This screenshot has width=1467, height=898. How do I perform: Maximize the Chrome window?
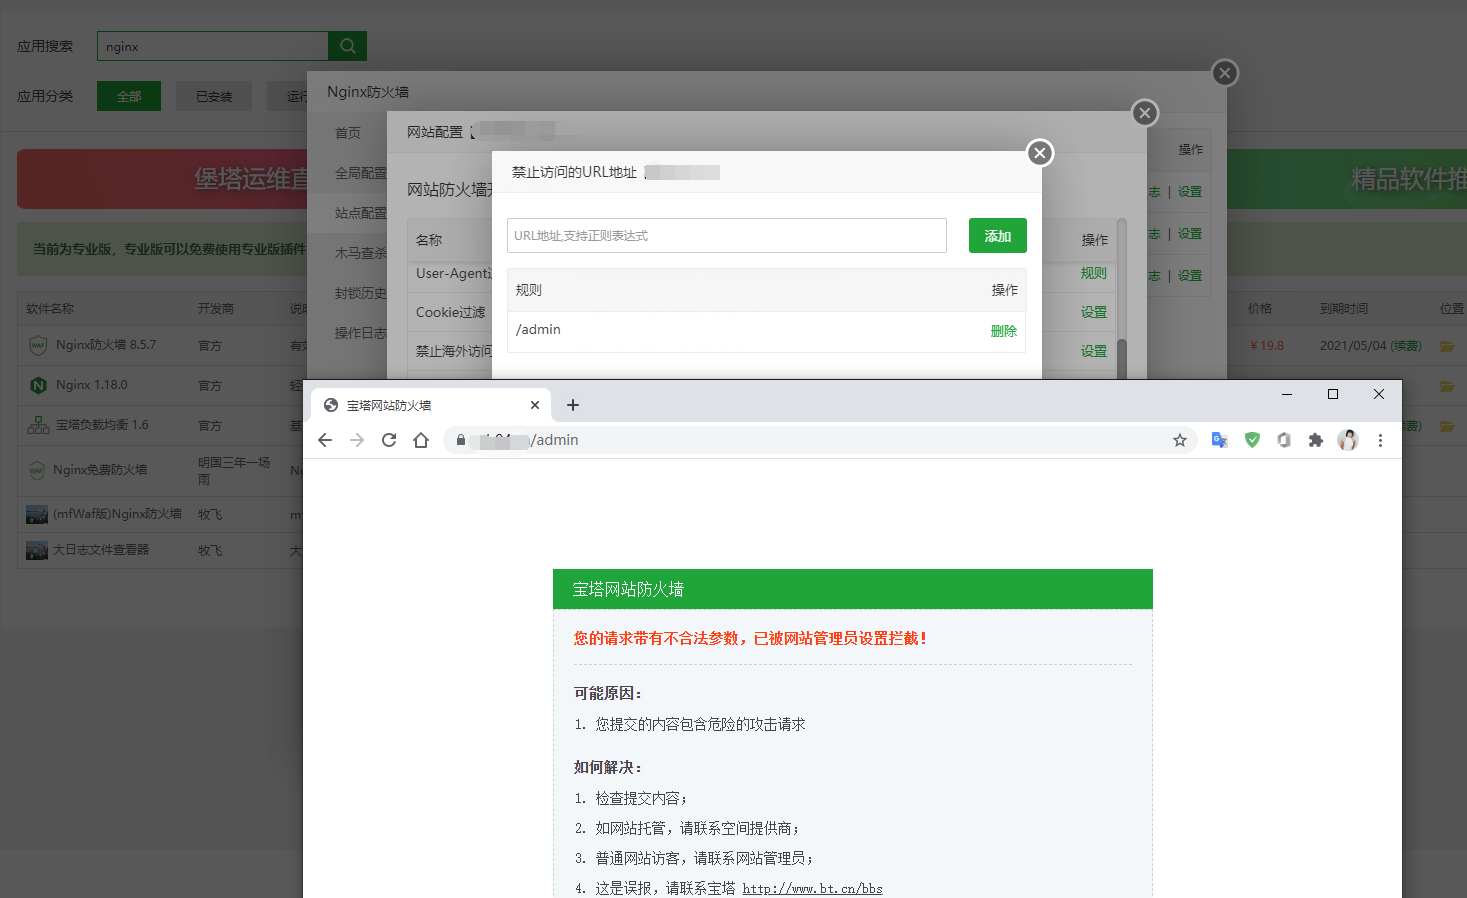pyautogui.click(x=1333, y=394)
